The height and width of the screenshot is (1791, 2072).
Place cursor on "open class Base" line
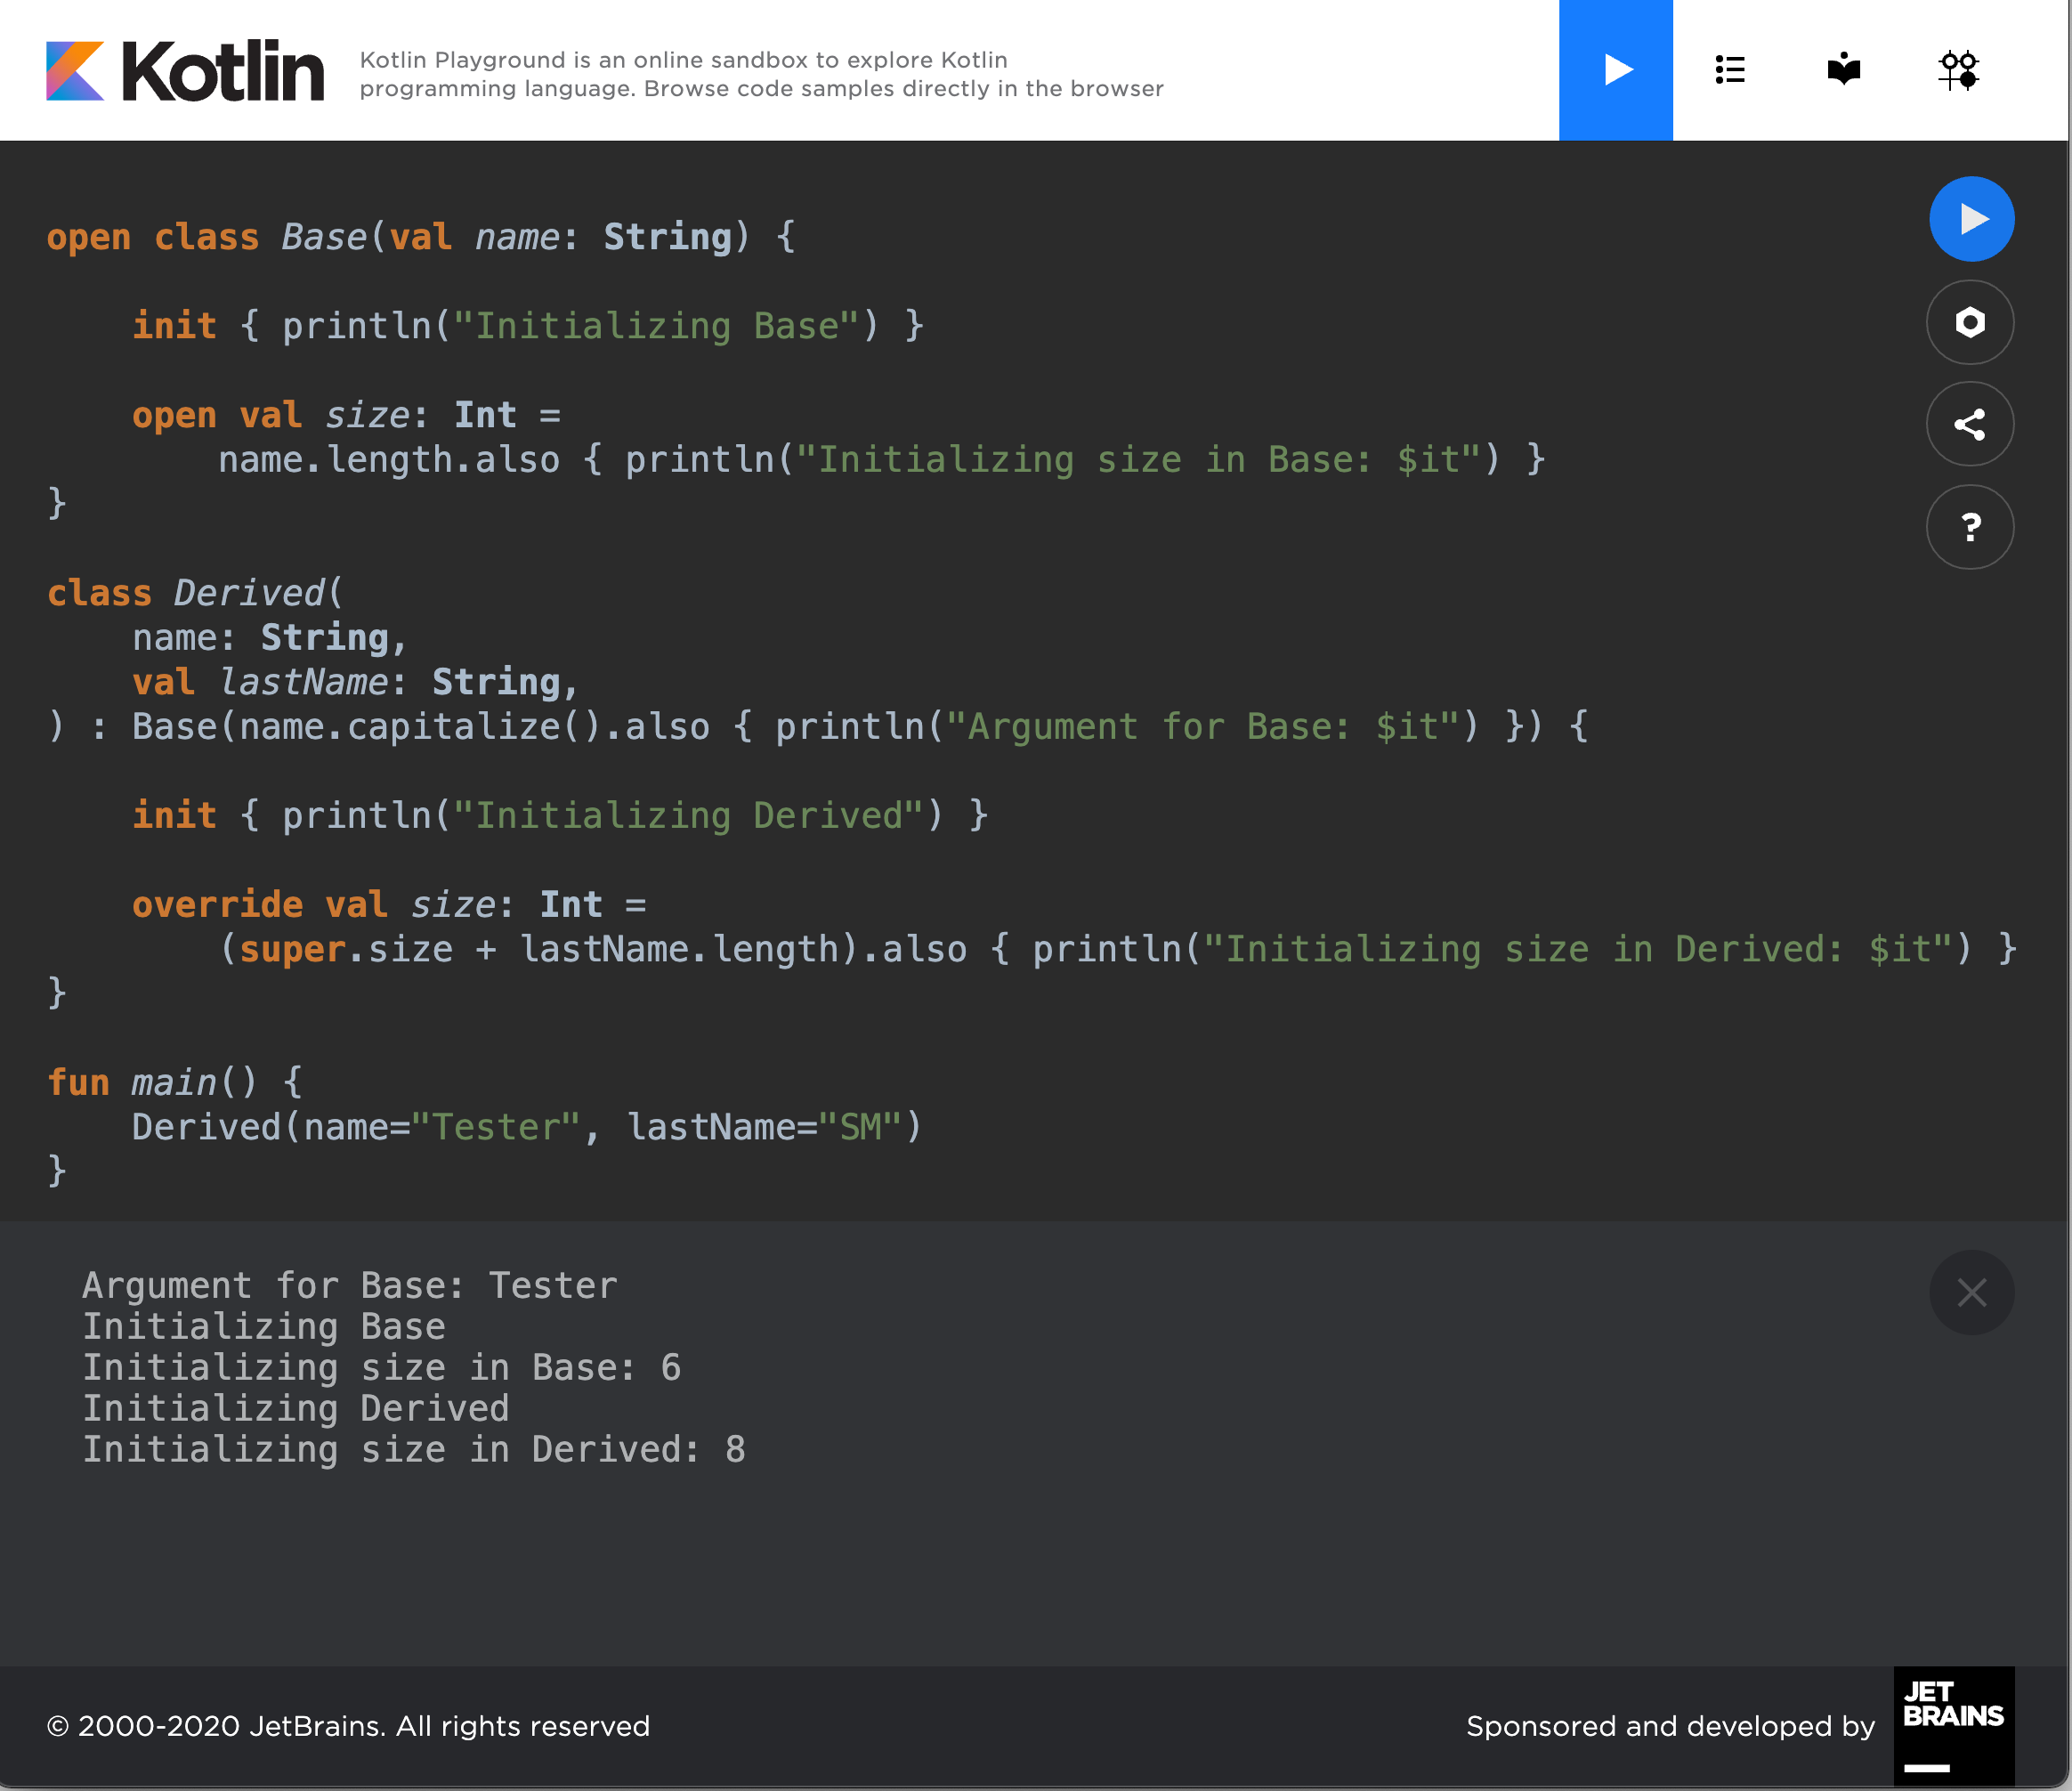click(421, 237)
